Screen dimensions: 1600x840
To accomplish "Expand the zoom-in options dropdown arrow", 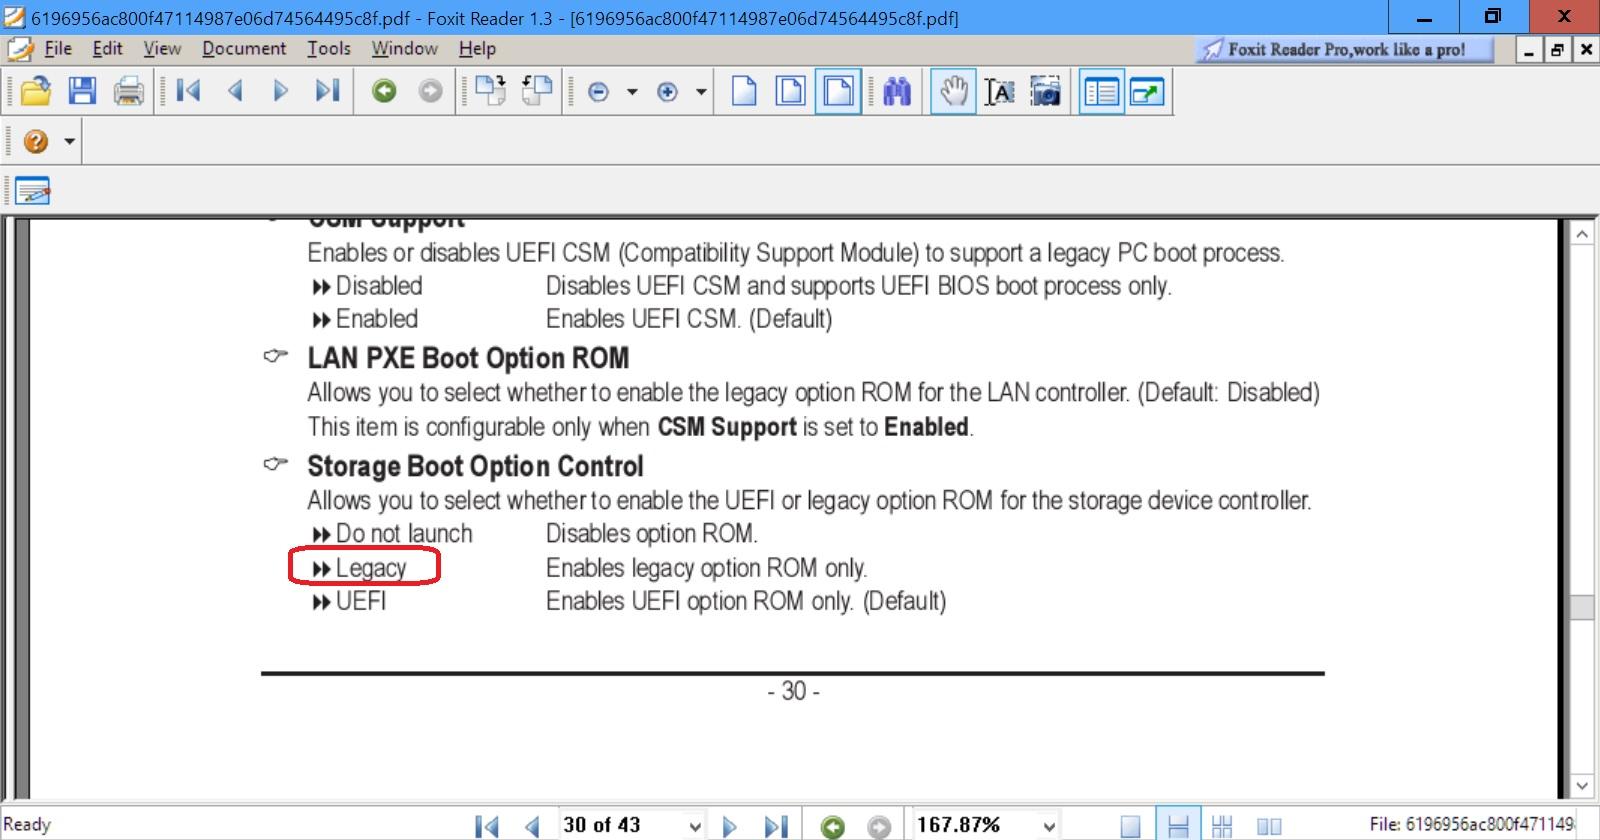I will 701,93.
